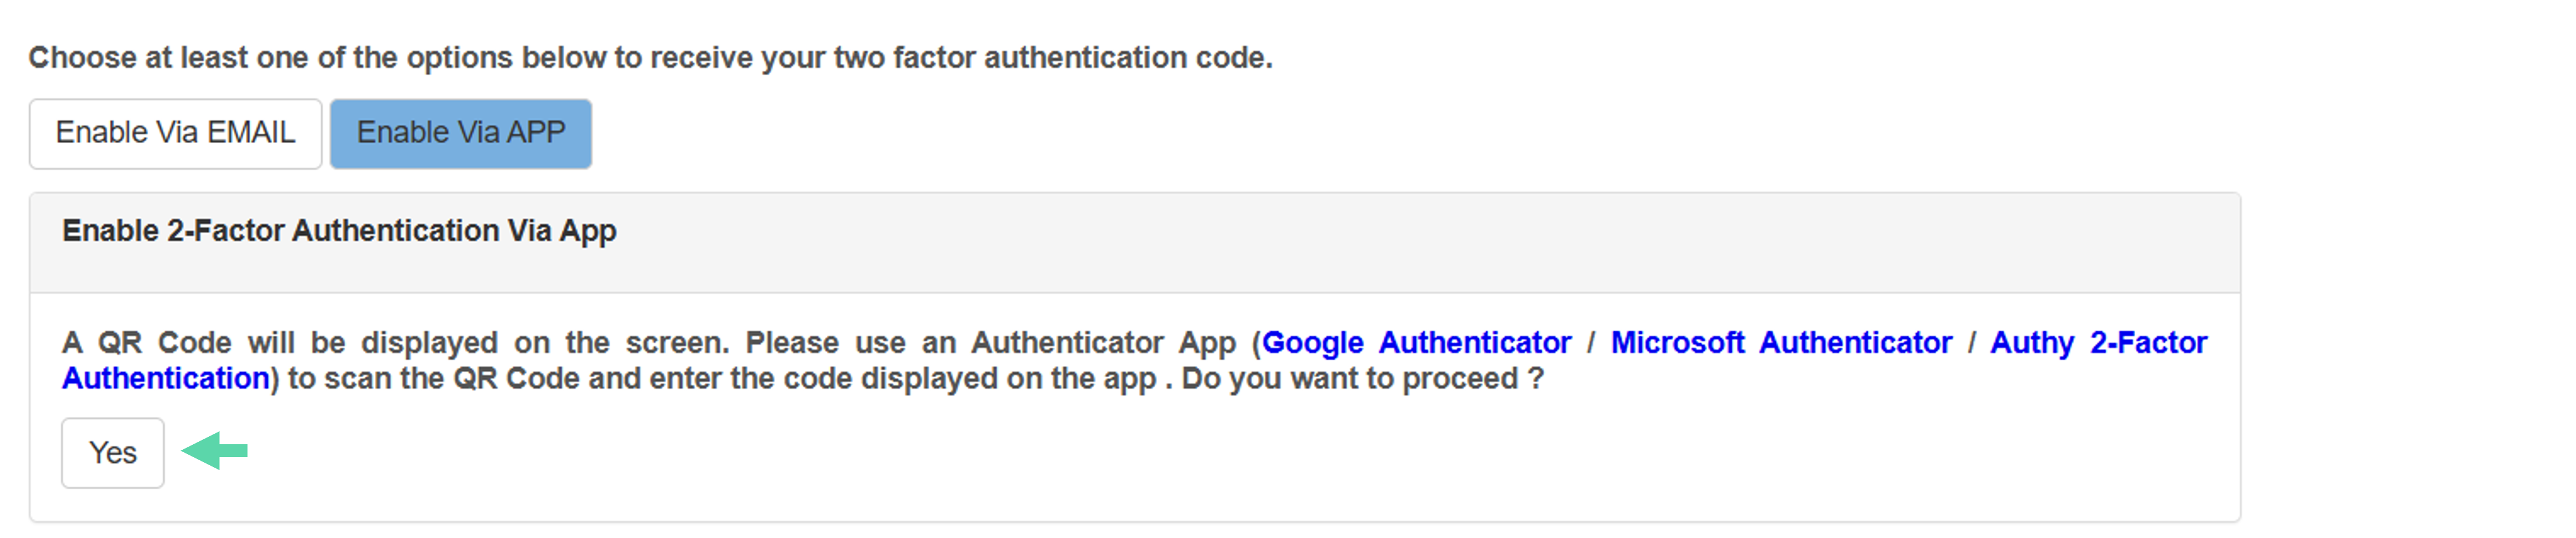Open the Microsoft Authenticator link
Image resolution: width=2576 pixels, height=538 pixels.
point(1781,343)
